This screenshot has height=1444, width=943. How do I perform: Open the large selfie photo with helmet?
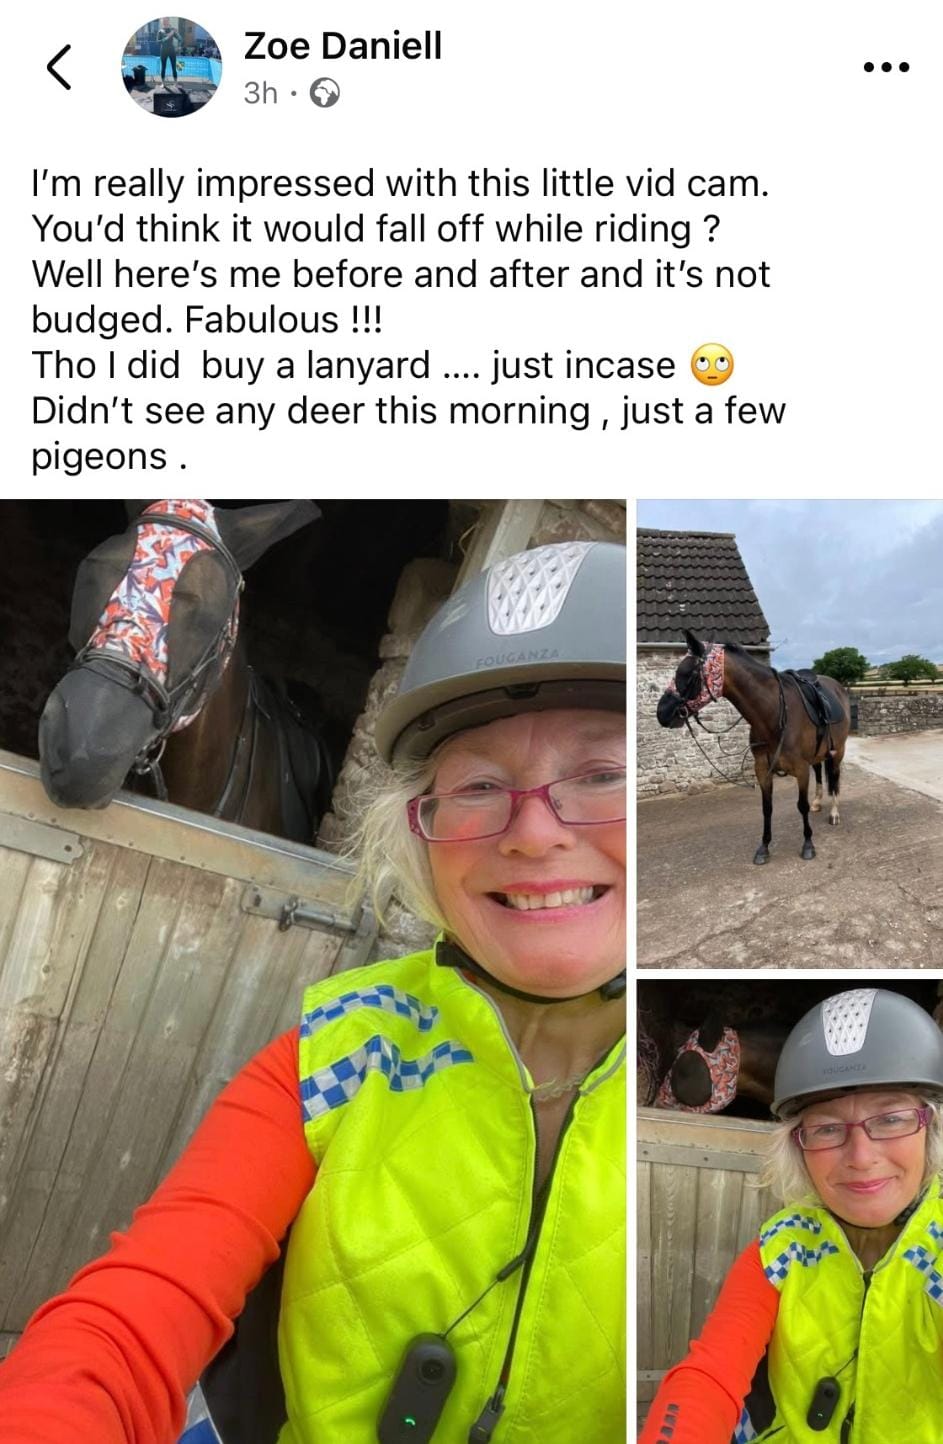click(313, 971)
